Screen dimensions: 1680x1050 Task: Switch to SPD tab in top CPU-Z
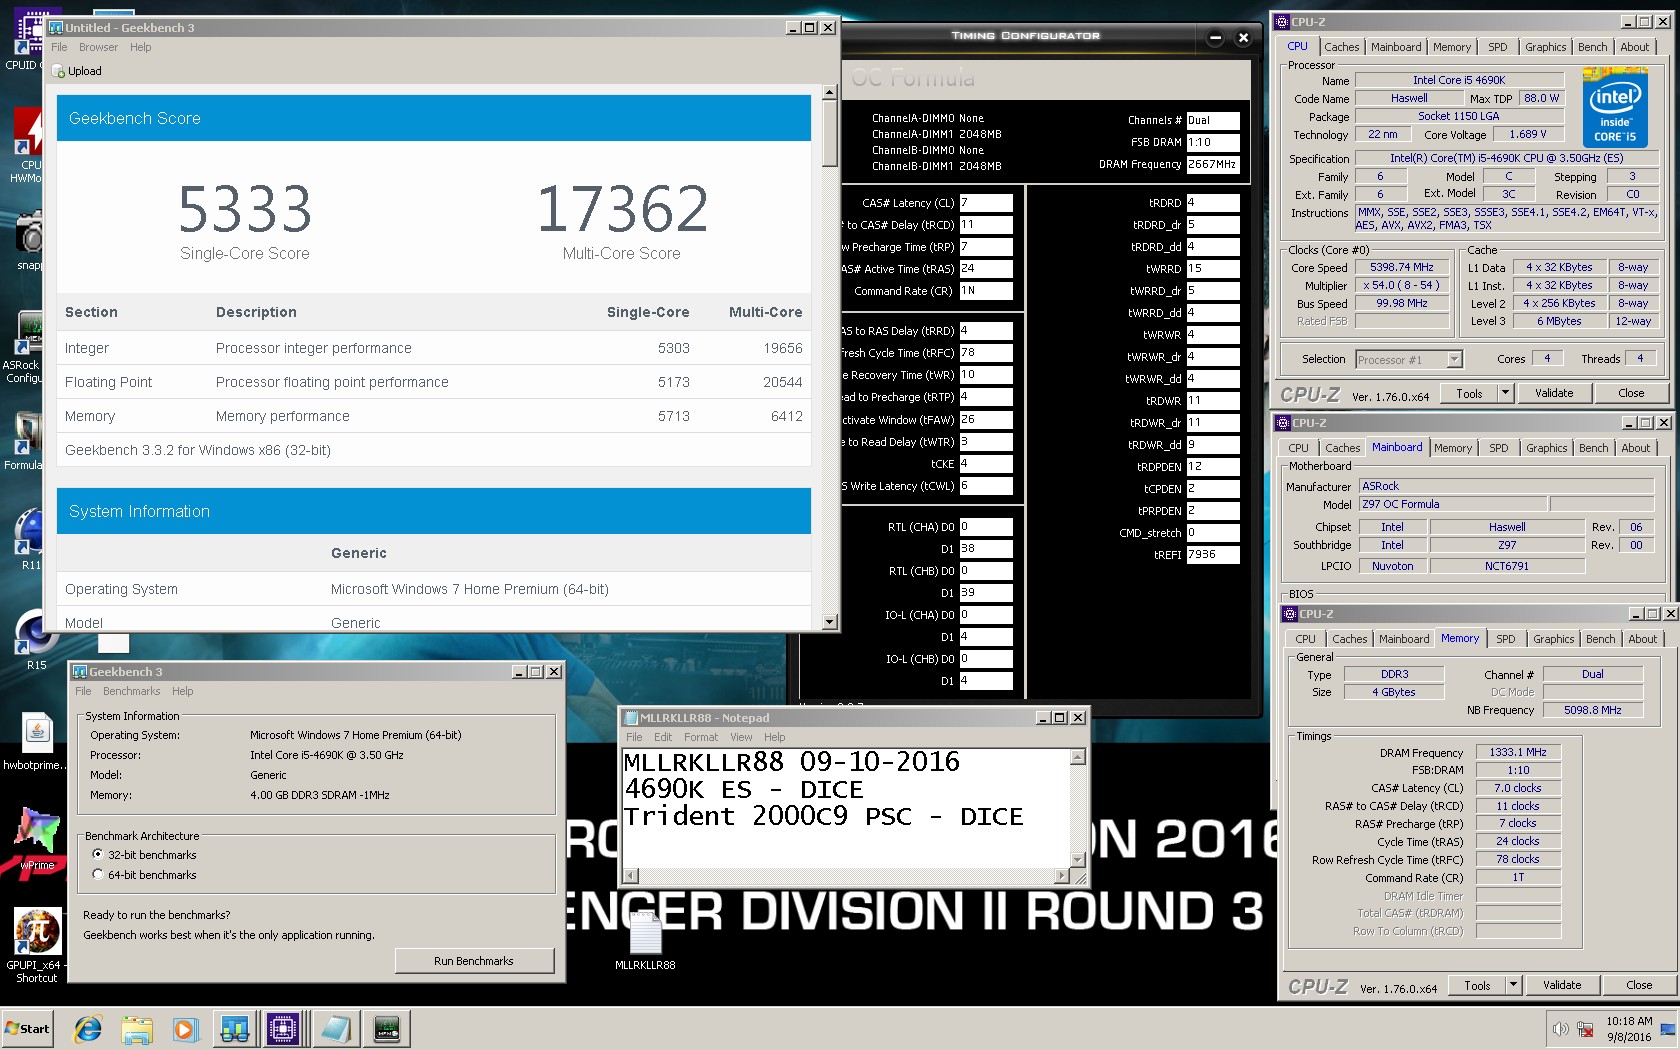point(1497,47)
